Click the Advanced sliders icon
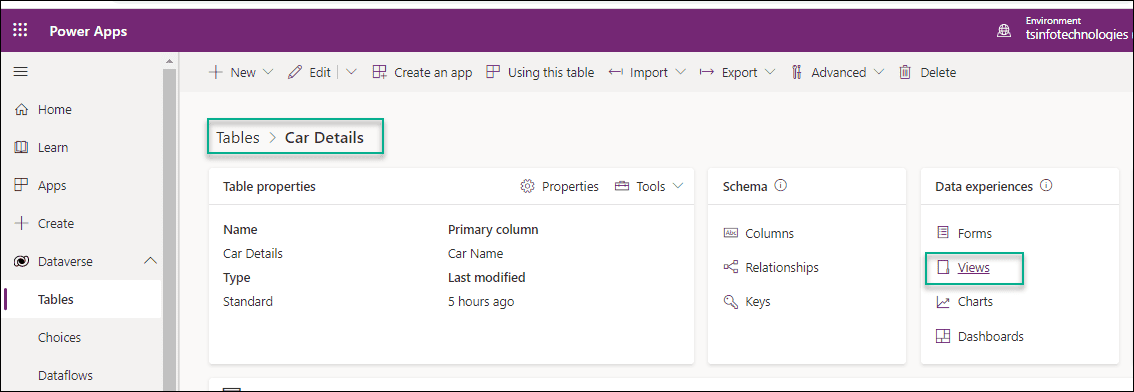 pos(797,72)
